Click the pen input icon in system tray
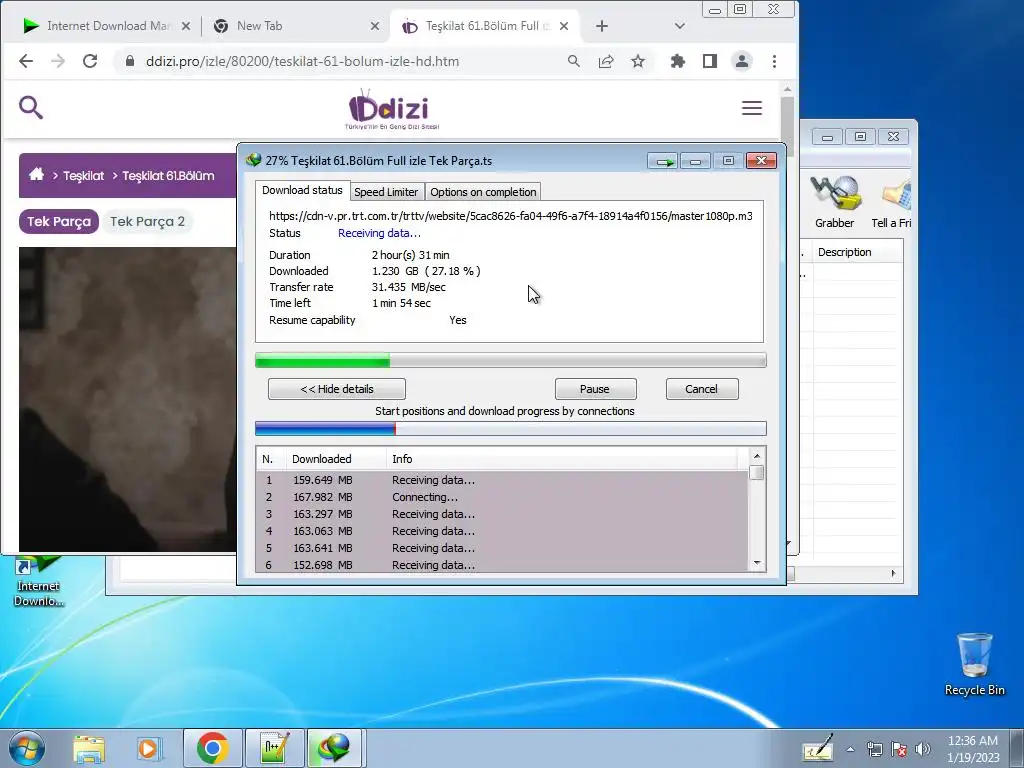Image resolution: width=1024 pixels, height=768 pixels. [x=818, y=749]
